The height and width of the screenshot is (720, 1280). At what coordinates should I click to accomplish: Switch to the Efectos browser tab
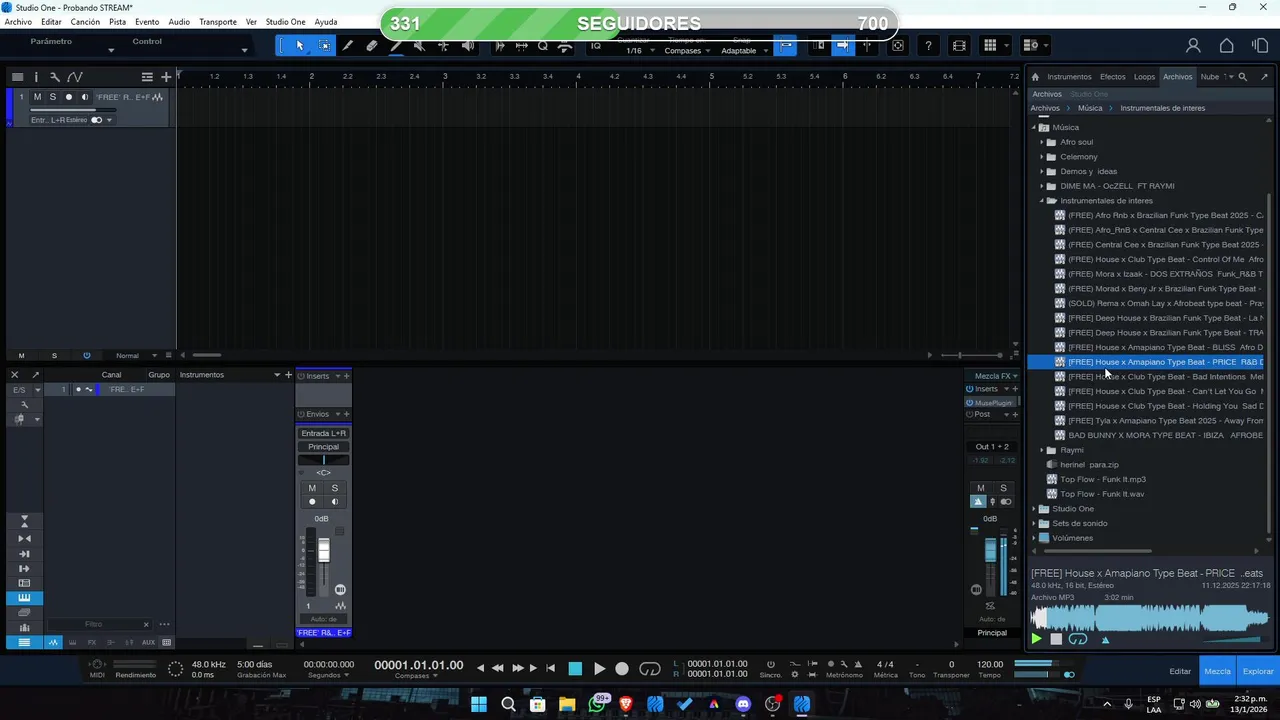(1113, 77)
